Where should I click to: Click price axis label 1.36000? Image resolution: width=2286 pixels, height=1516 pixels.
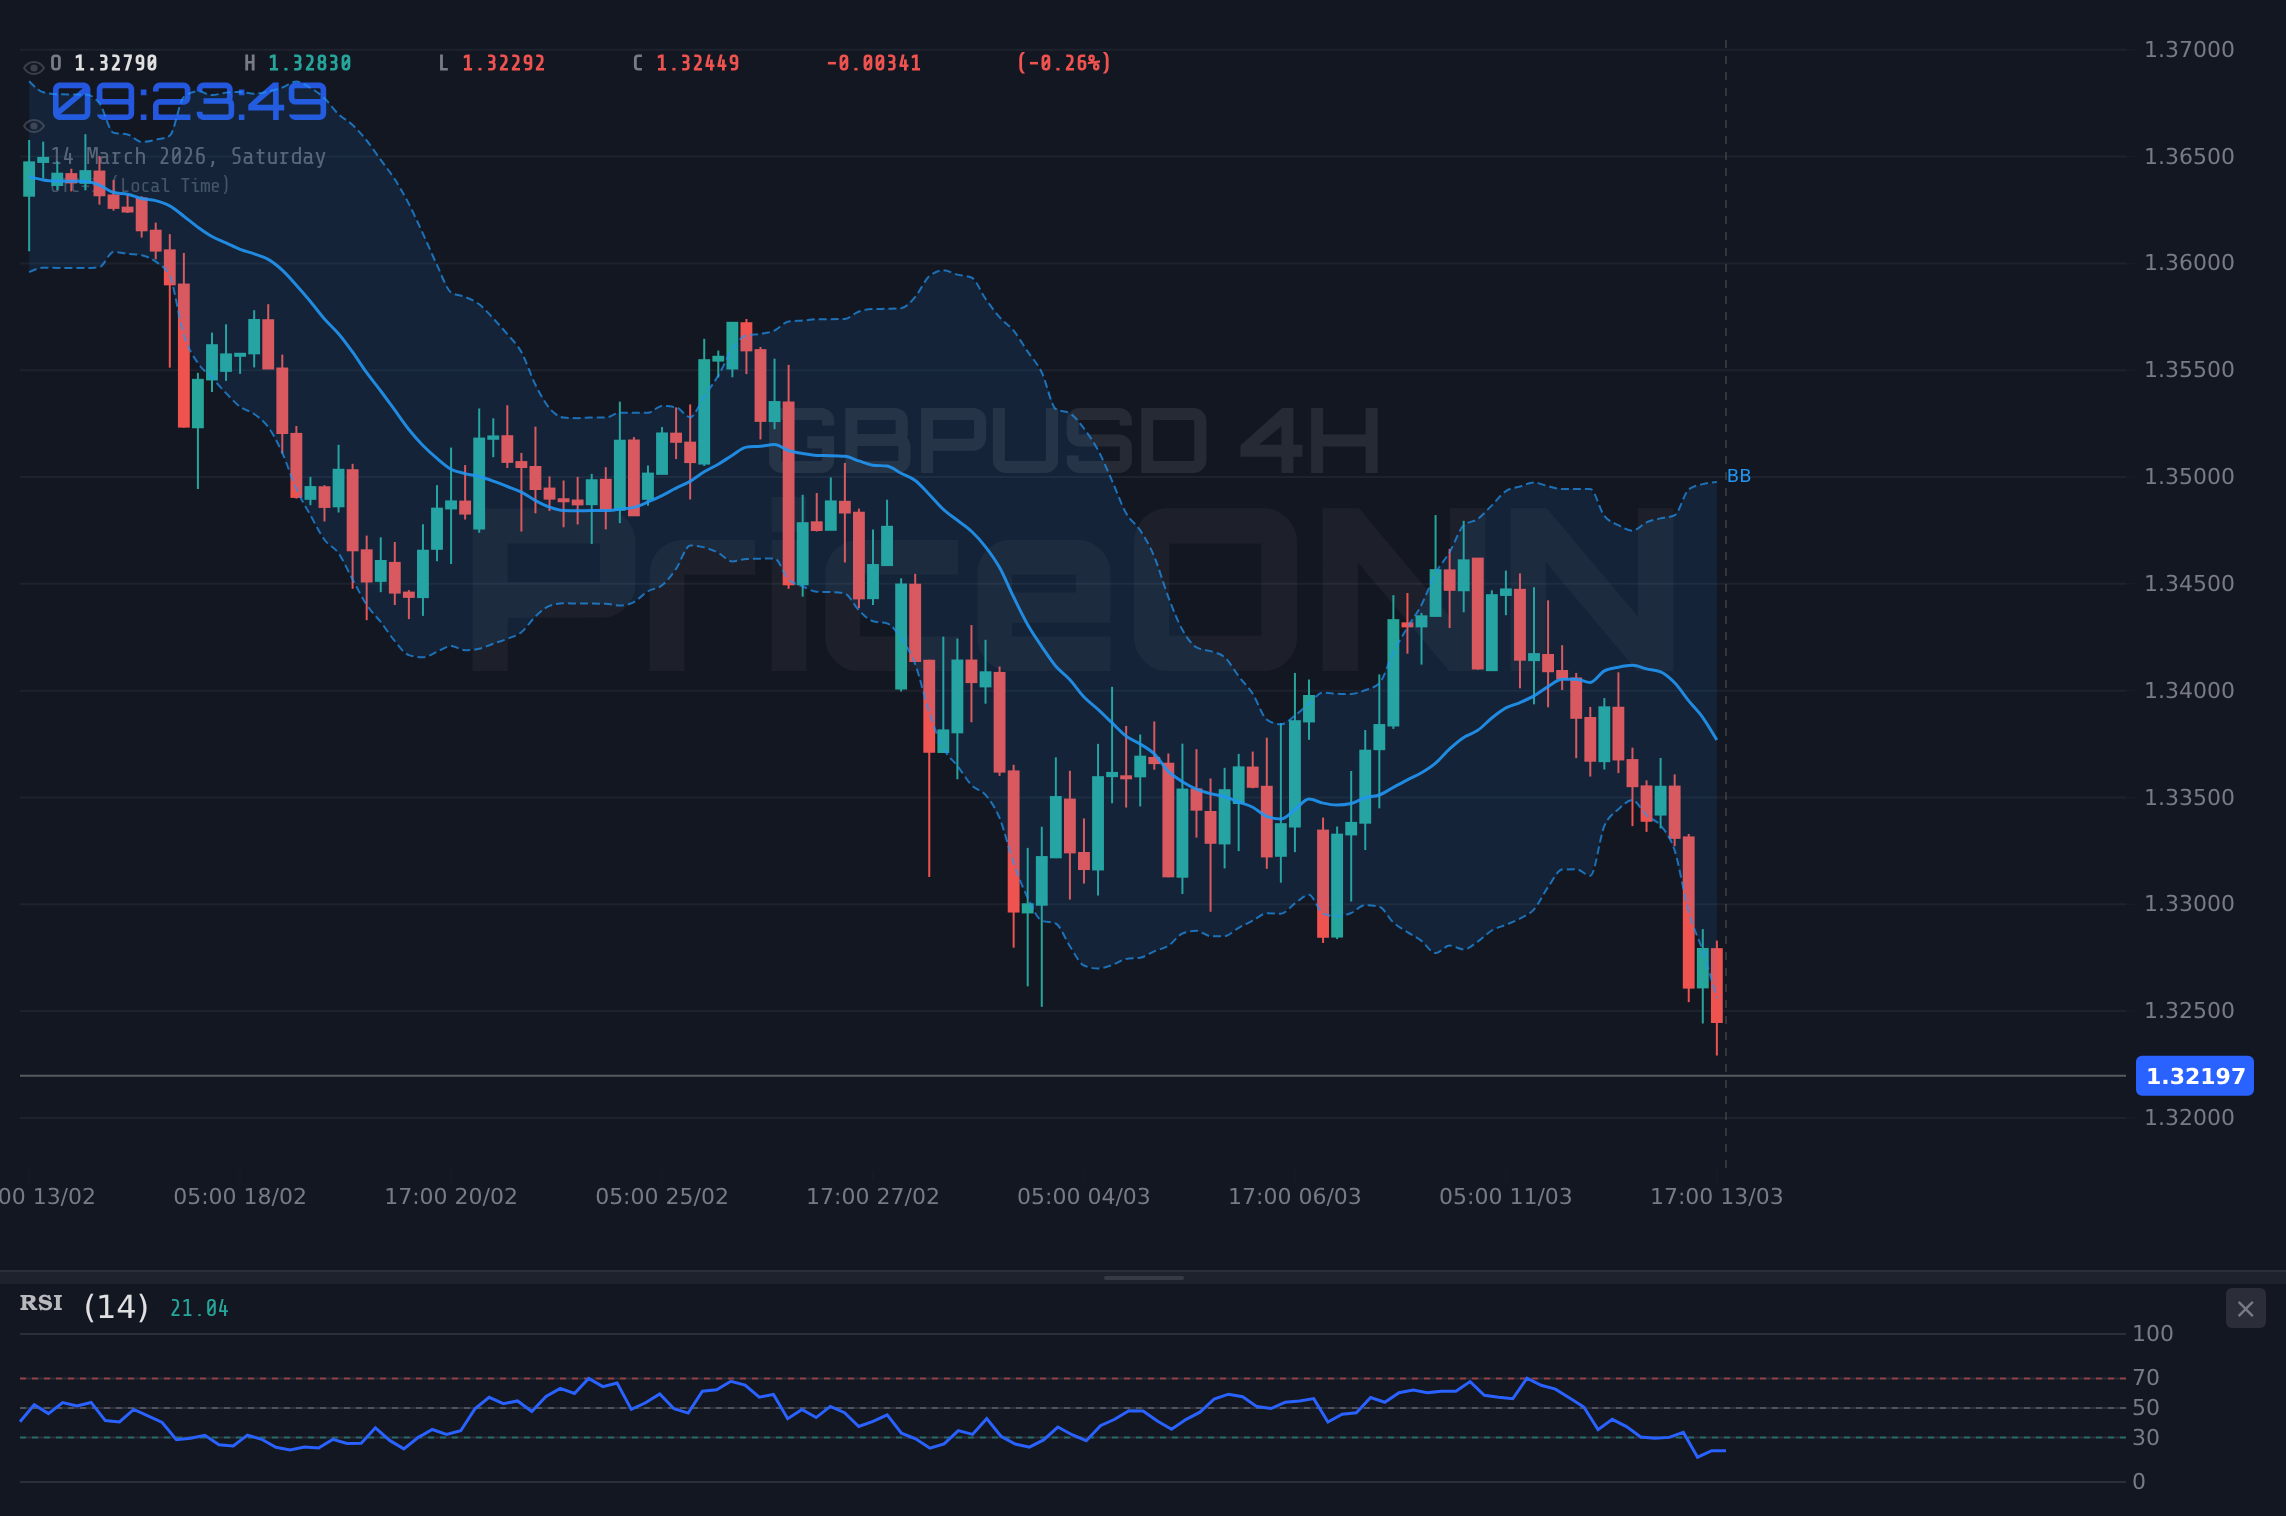2189,263
